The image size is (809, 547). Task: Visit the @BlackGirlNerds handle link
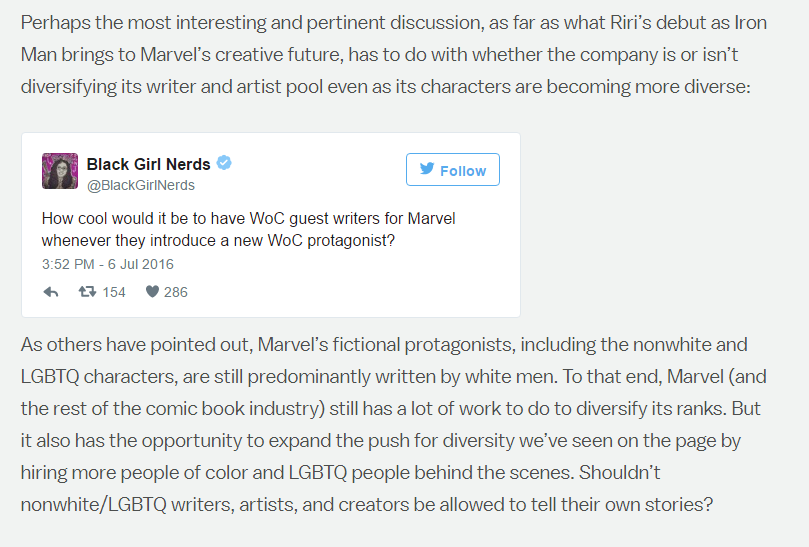click(141, 185)
